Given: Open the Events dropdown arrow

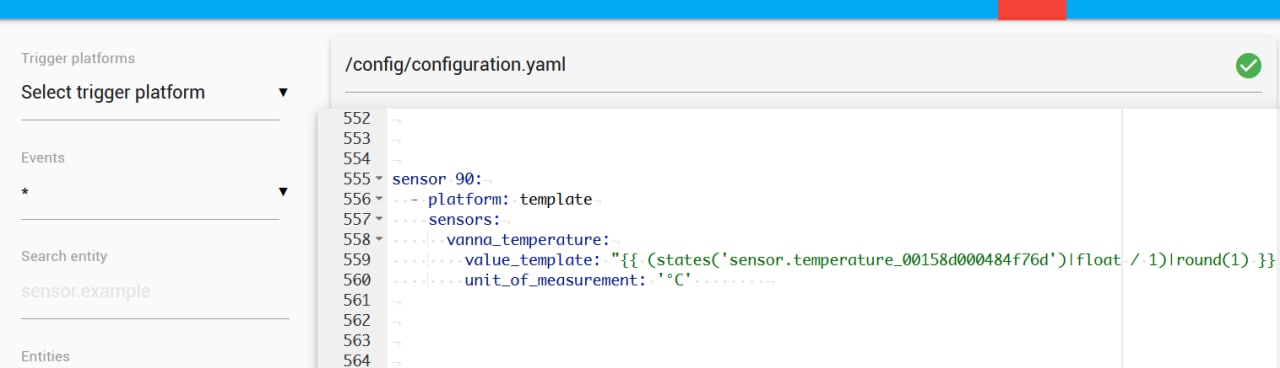Looking at the screenshot, I should 283,191.
